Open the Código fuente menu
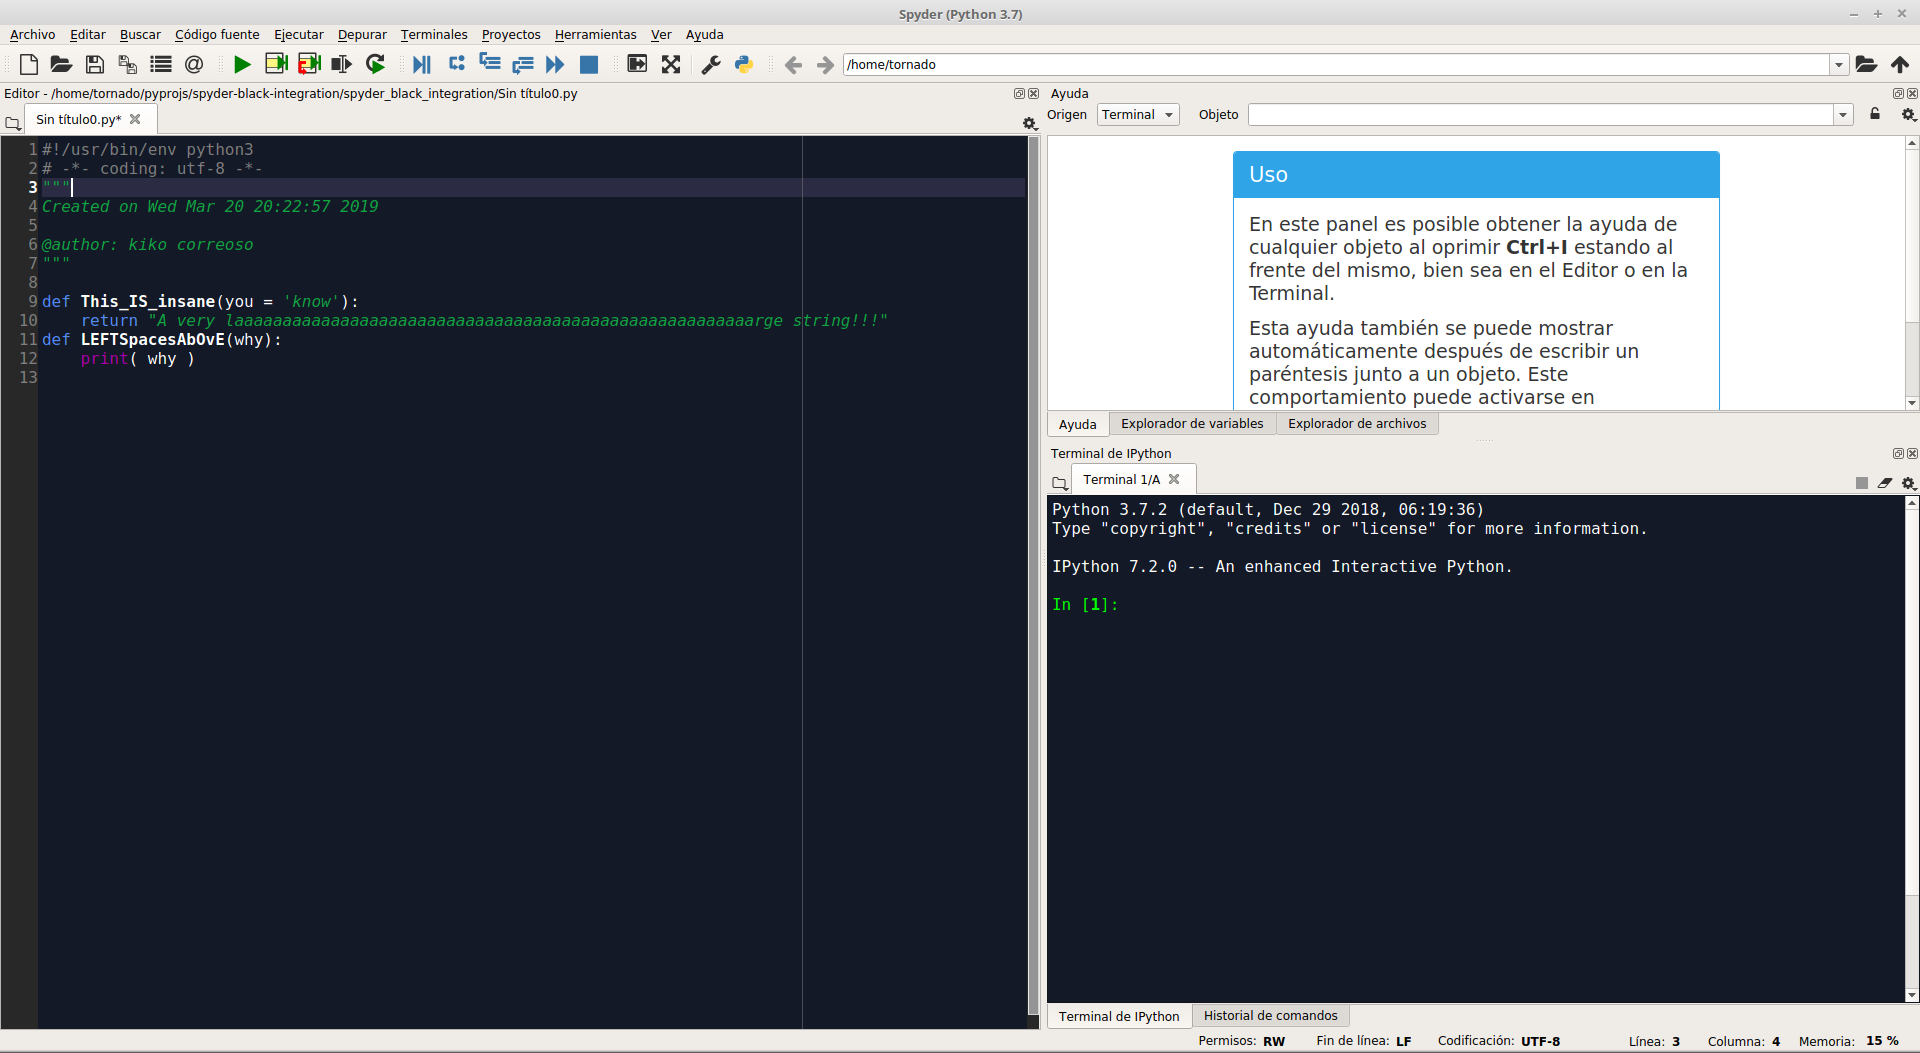 coord(217,35)
